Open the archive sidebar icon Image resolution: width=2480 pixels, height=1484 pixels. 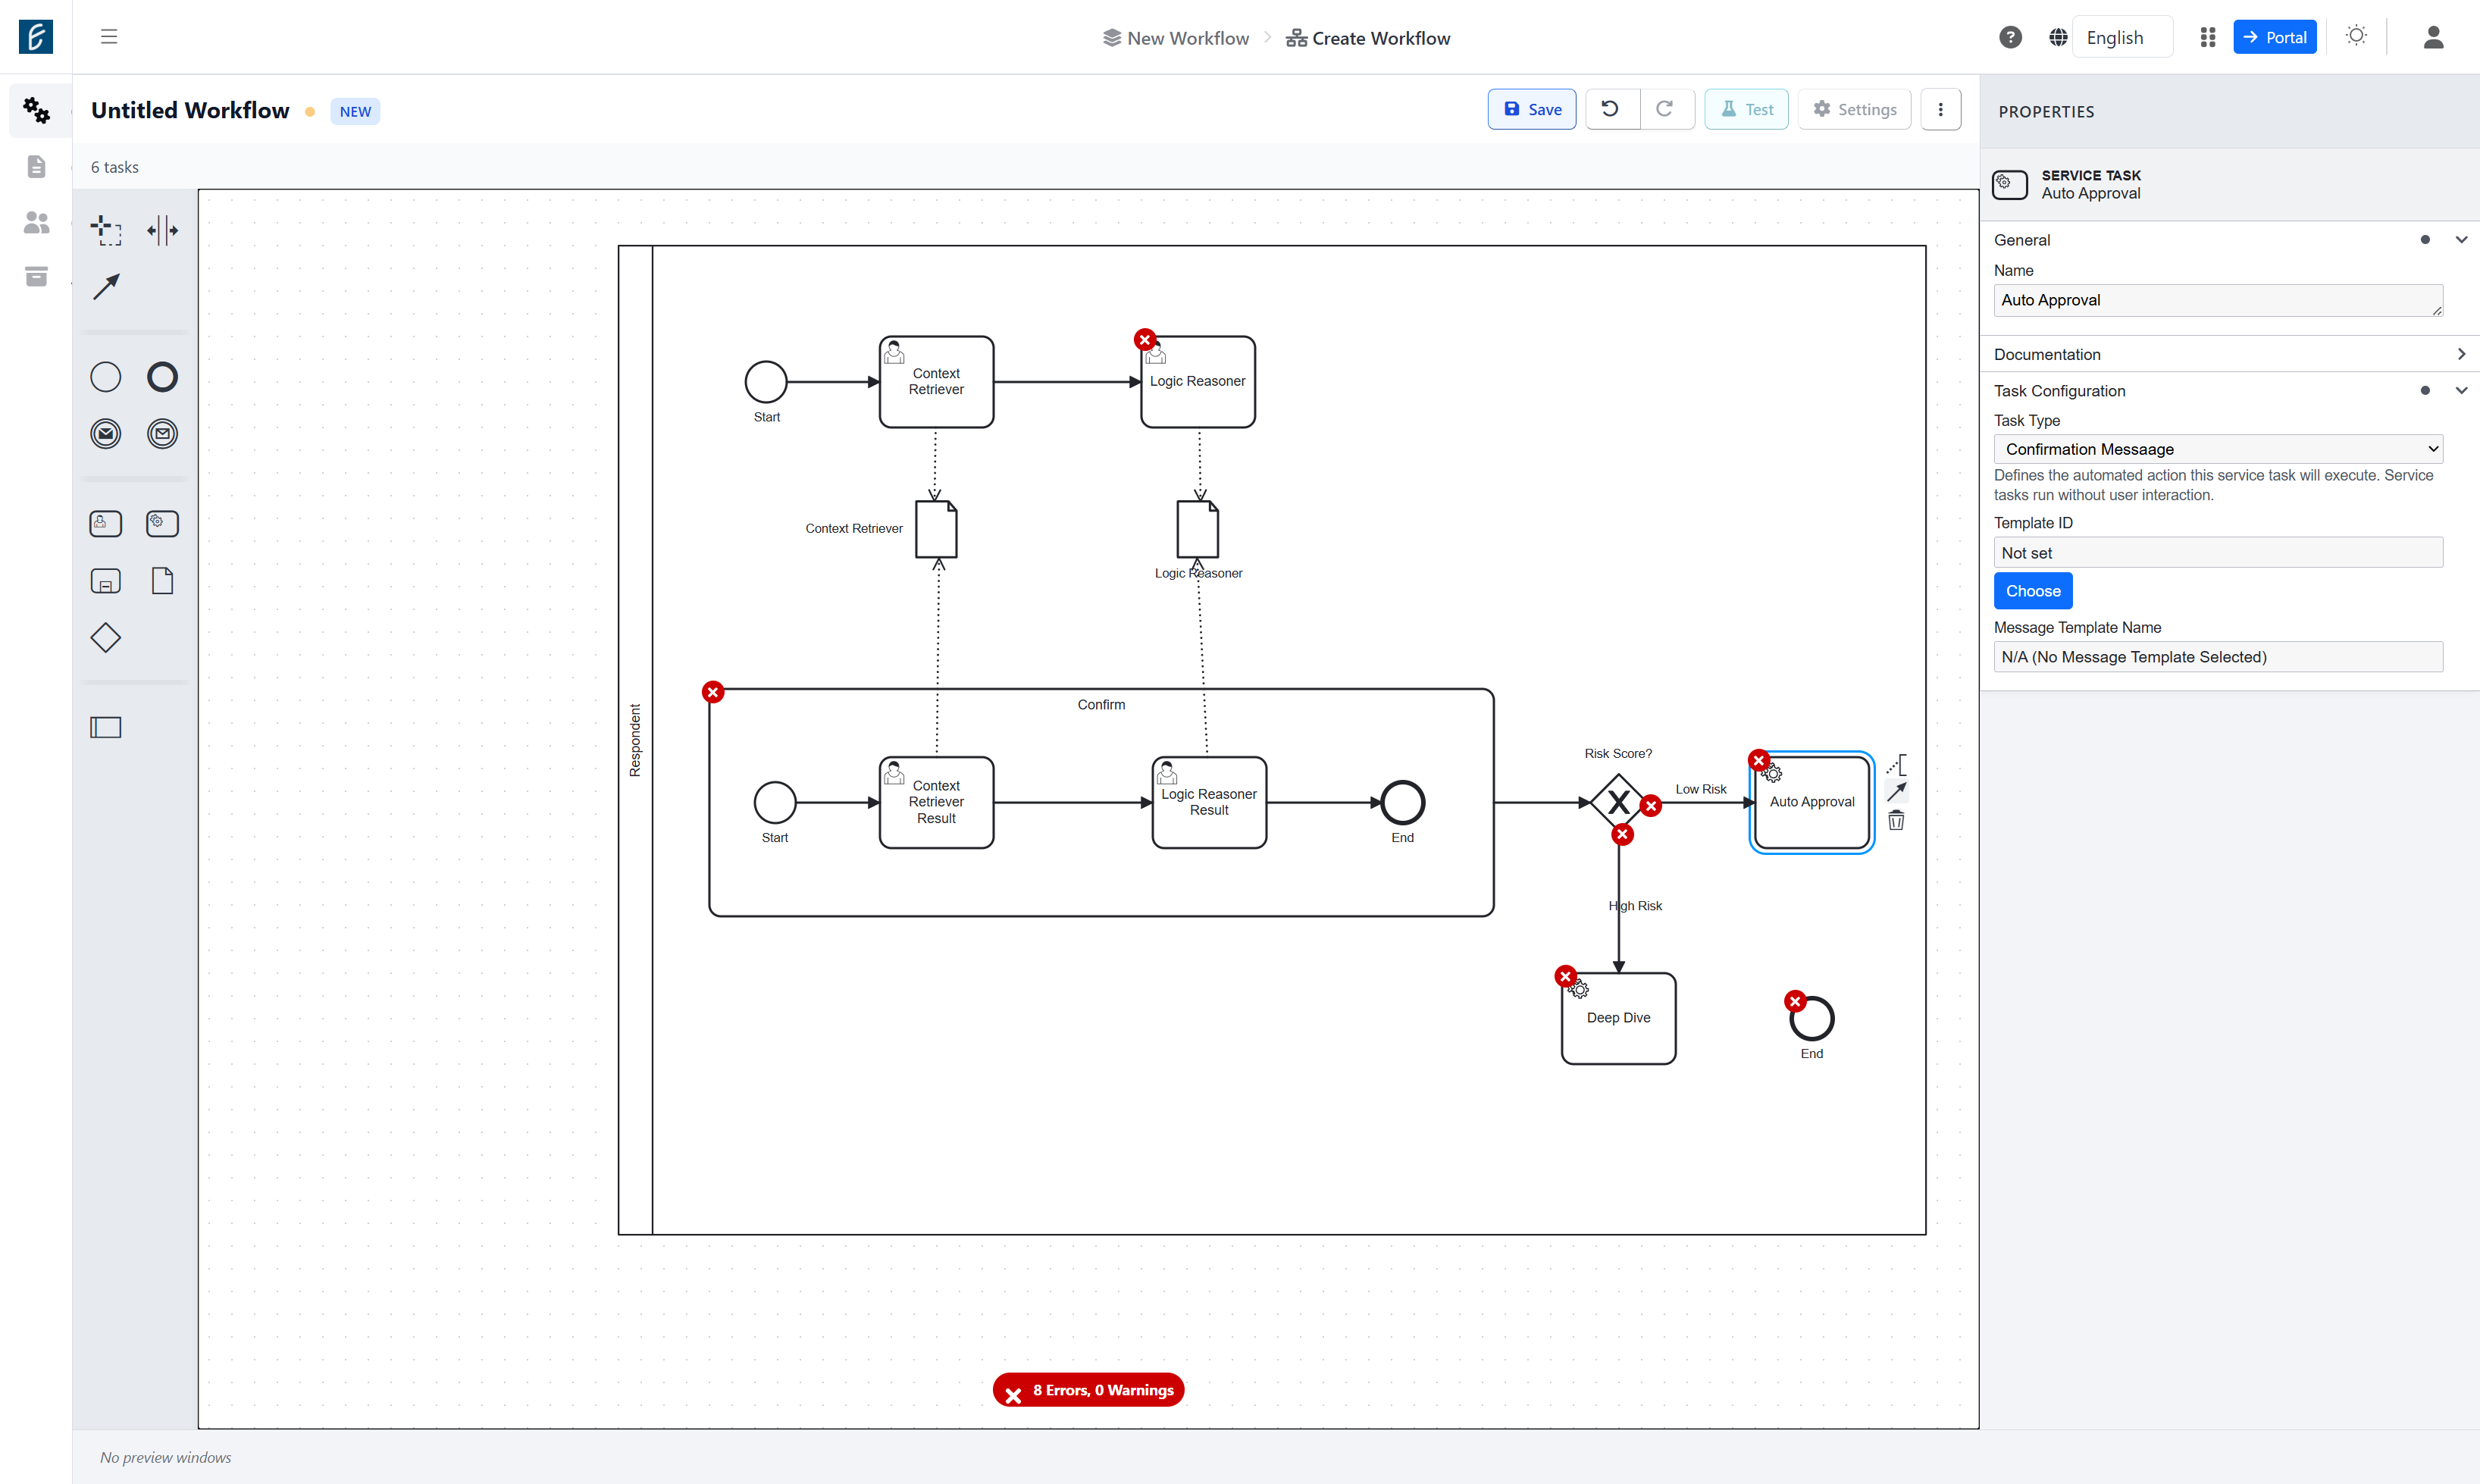click(37, 277)
